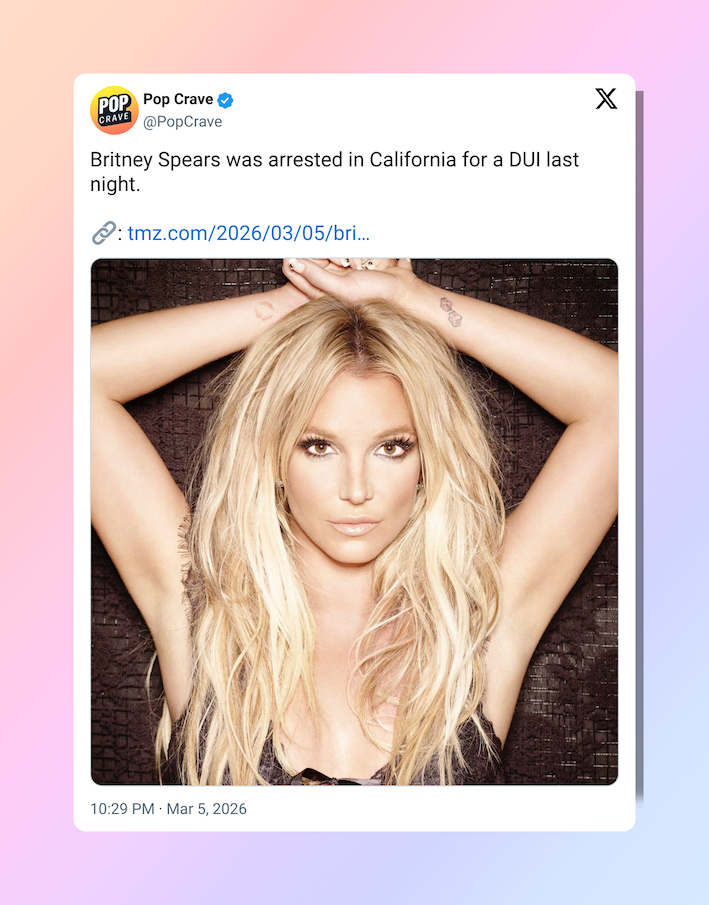
Task: Click the word 'night.' on the second line
Action: pos(115,184)
